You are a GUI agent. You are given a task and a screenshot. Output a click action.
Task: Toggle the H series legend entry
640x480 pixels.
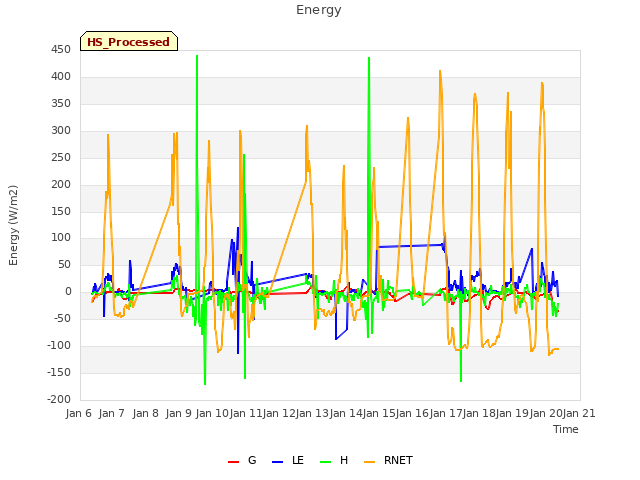pos(334,460)
